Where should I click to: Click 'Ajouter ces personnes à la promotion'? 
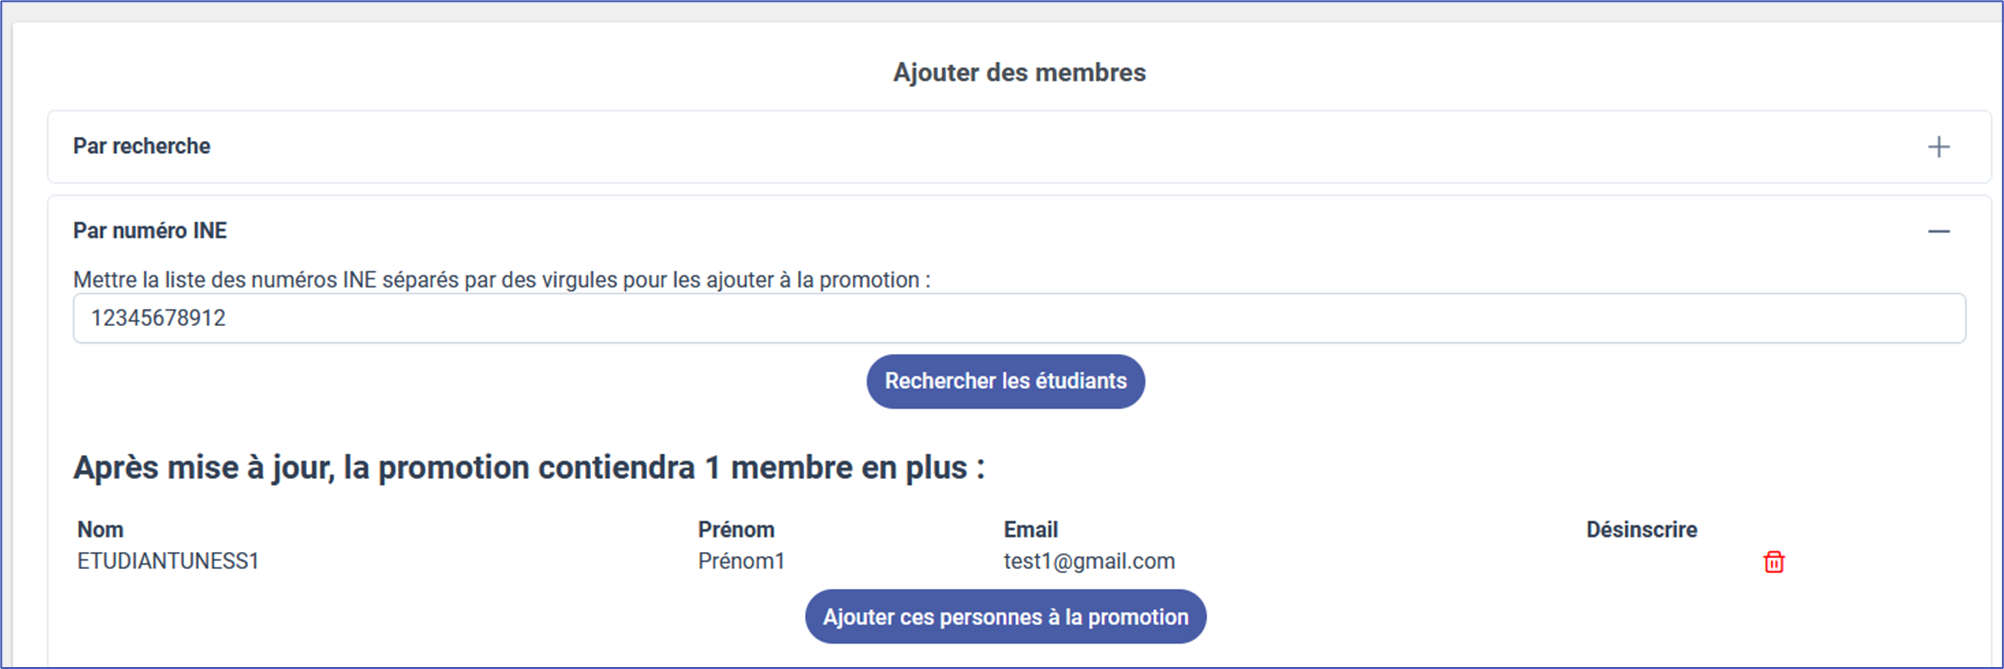point(1005,617)
